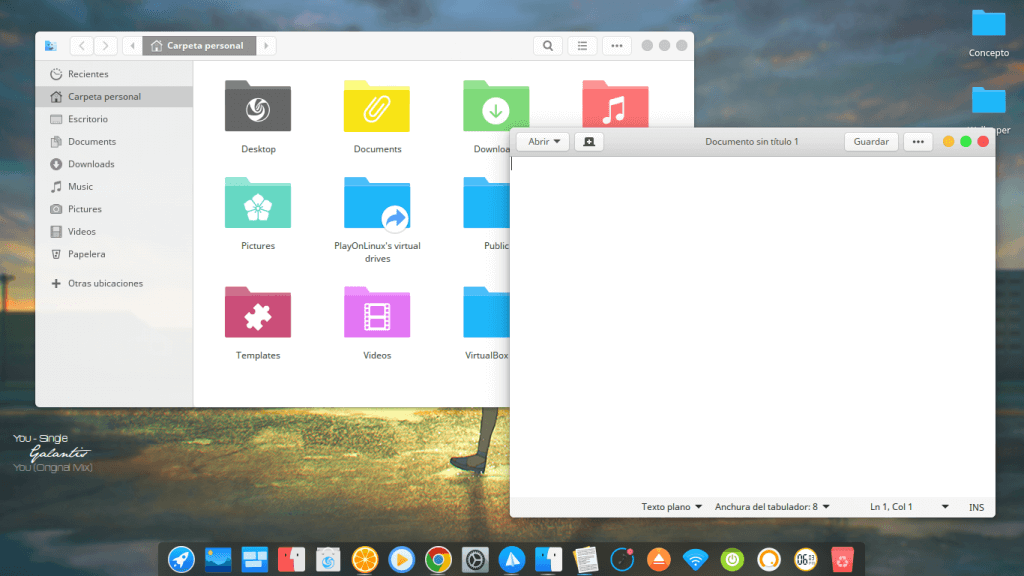
Task: Click the right path-bar scroll arrow
Action: [266, 46]
